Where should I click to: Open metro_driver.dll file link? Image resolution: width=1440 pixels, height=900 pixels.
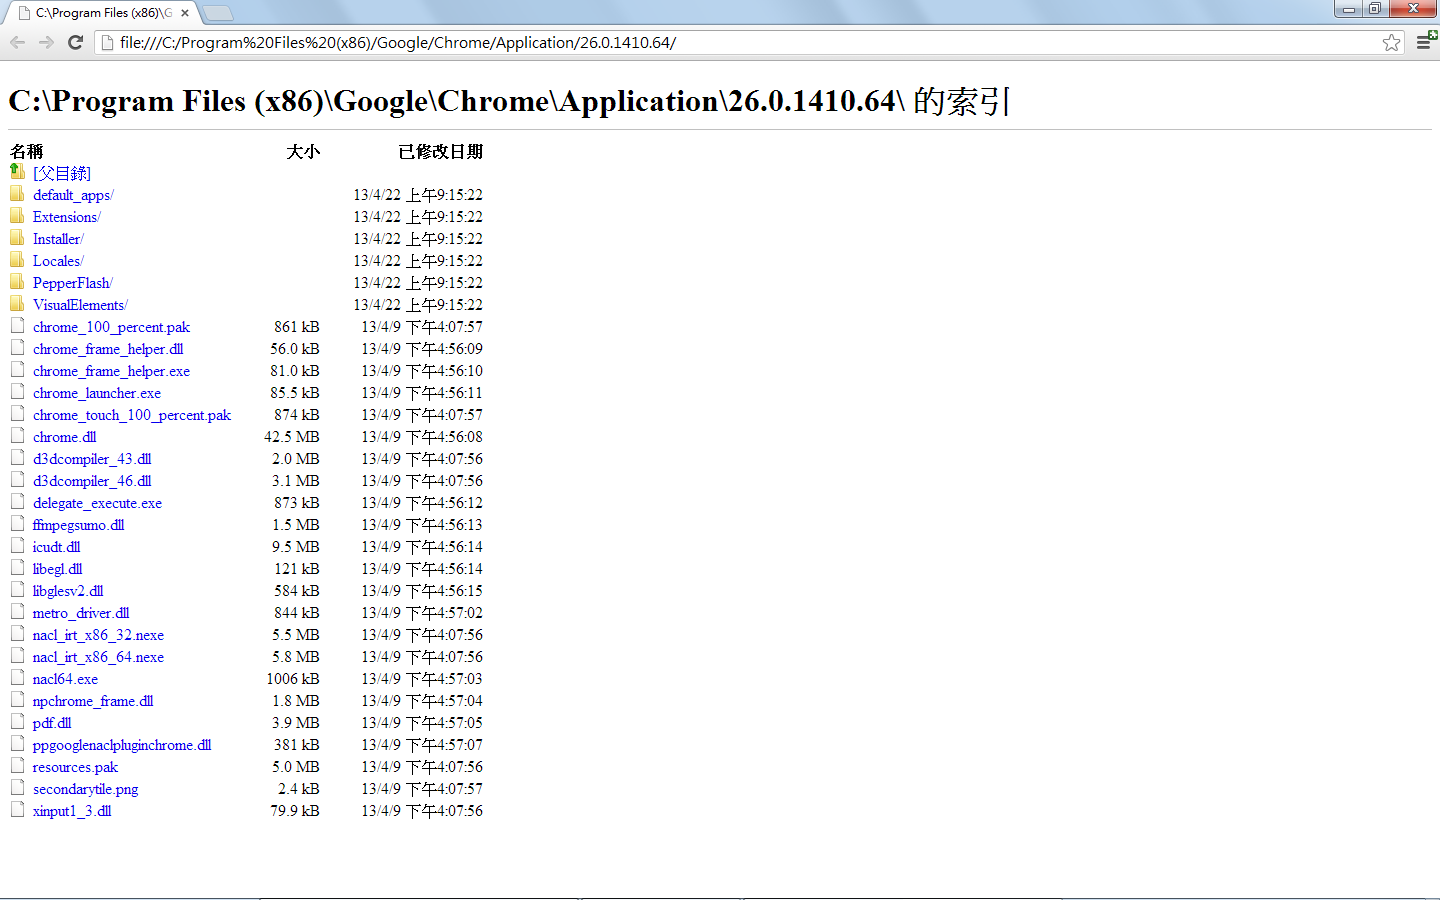tap(81, 613)
